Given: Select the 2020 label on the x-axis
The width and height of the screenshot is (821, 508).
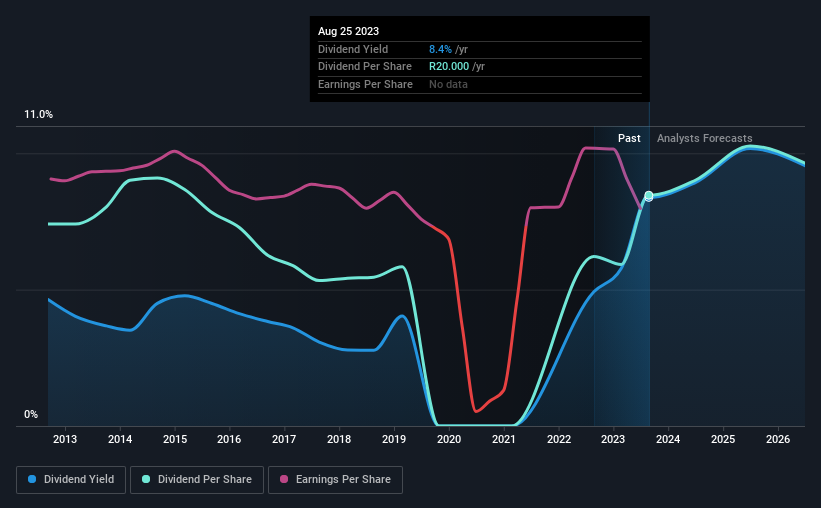Looking at the screenshot, I should click(449, 439).
